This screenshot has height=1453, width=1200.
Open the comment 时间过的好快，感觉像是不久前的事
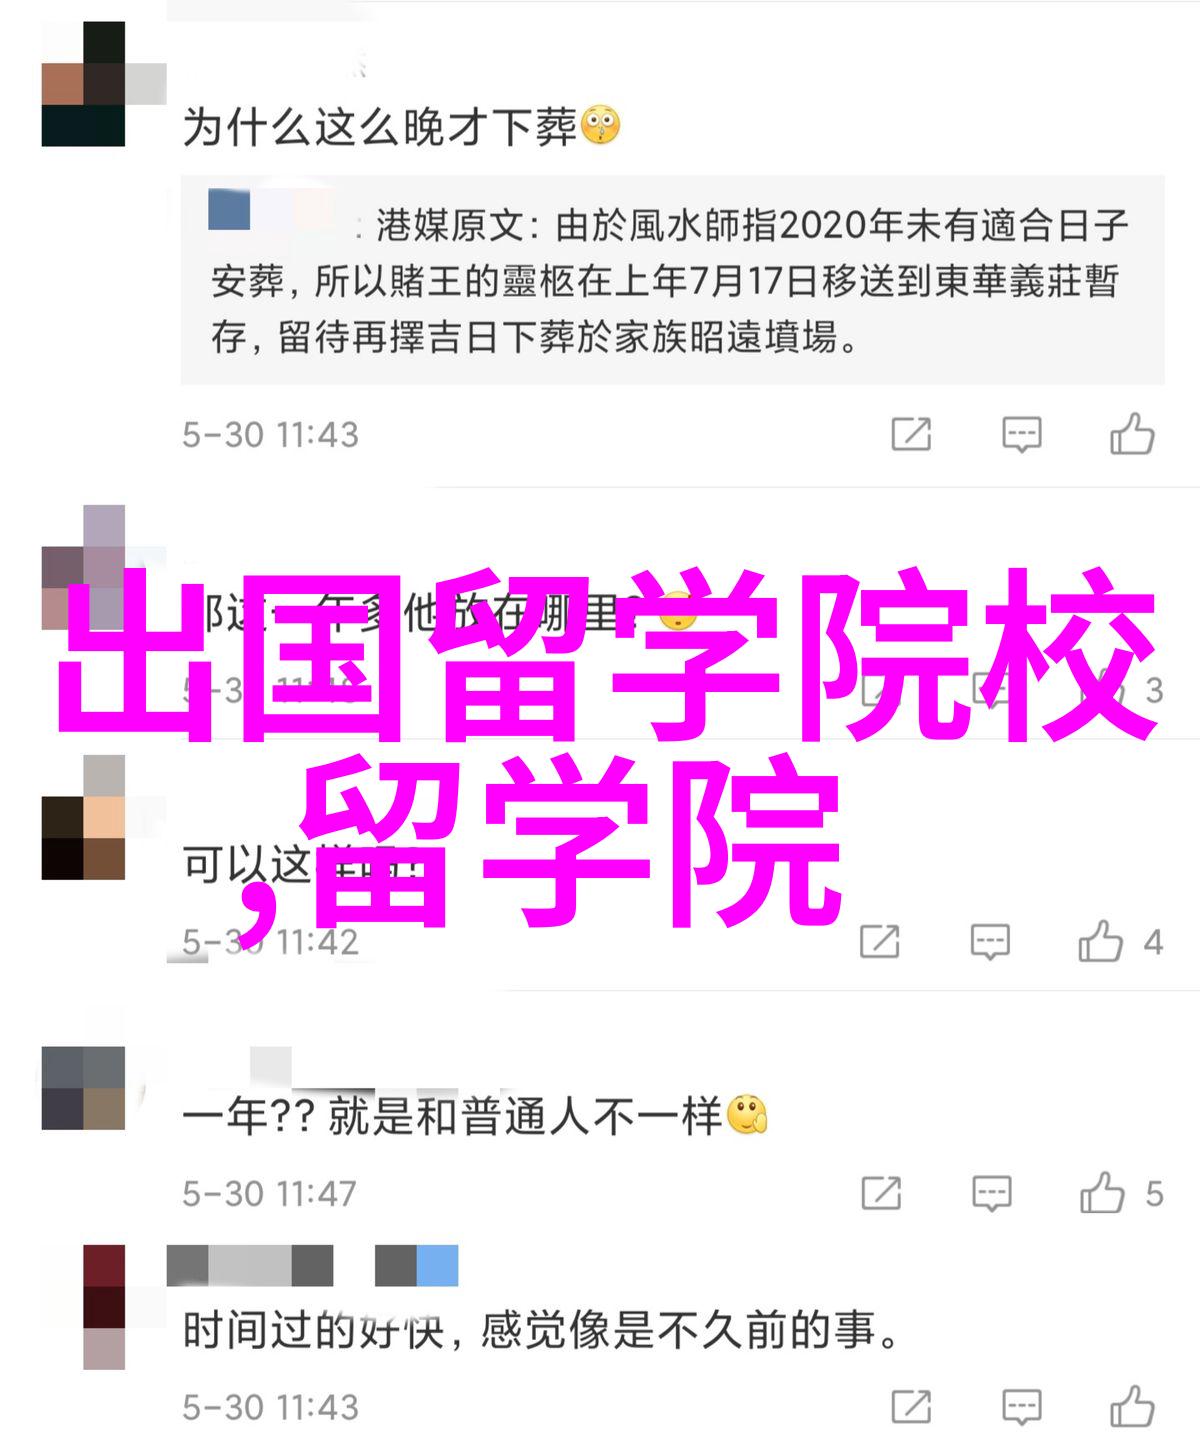pos(543,1331)
